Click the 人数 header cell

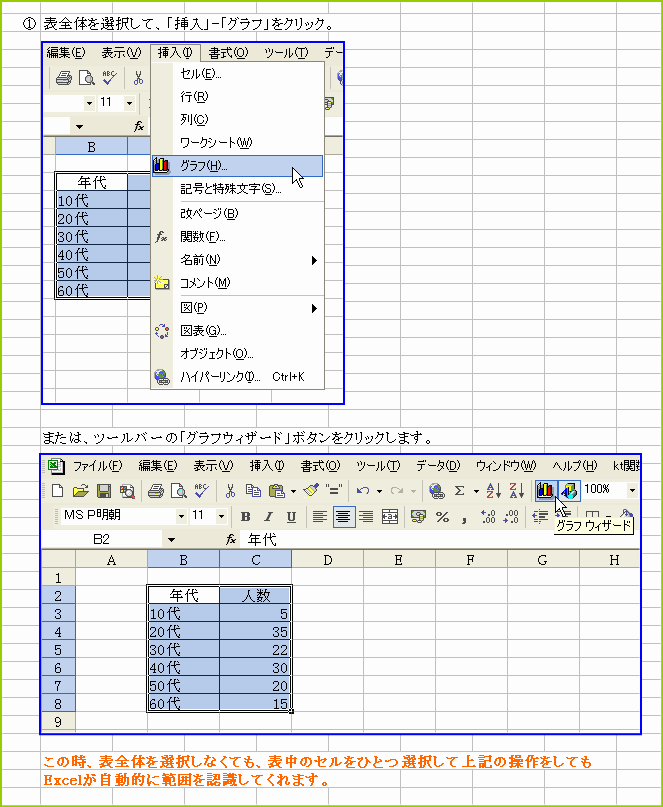tap(255, 595)
